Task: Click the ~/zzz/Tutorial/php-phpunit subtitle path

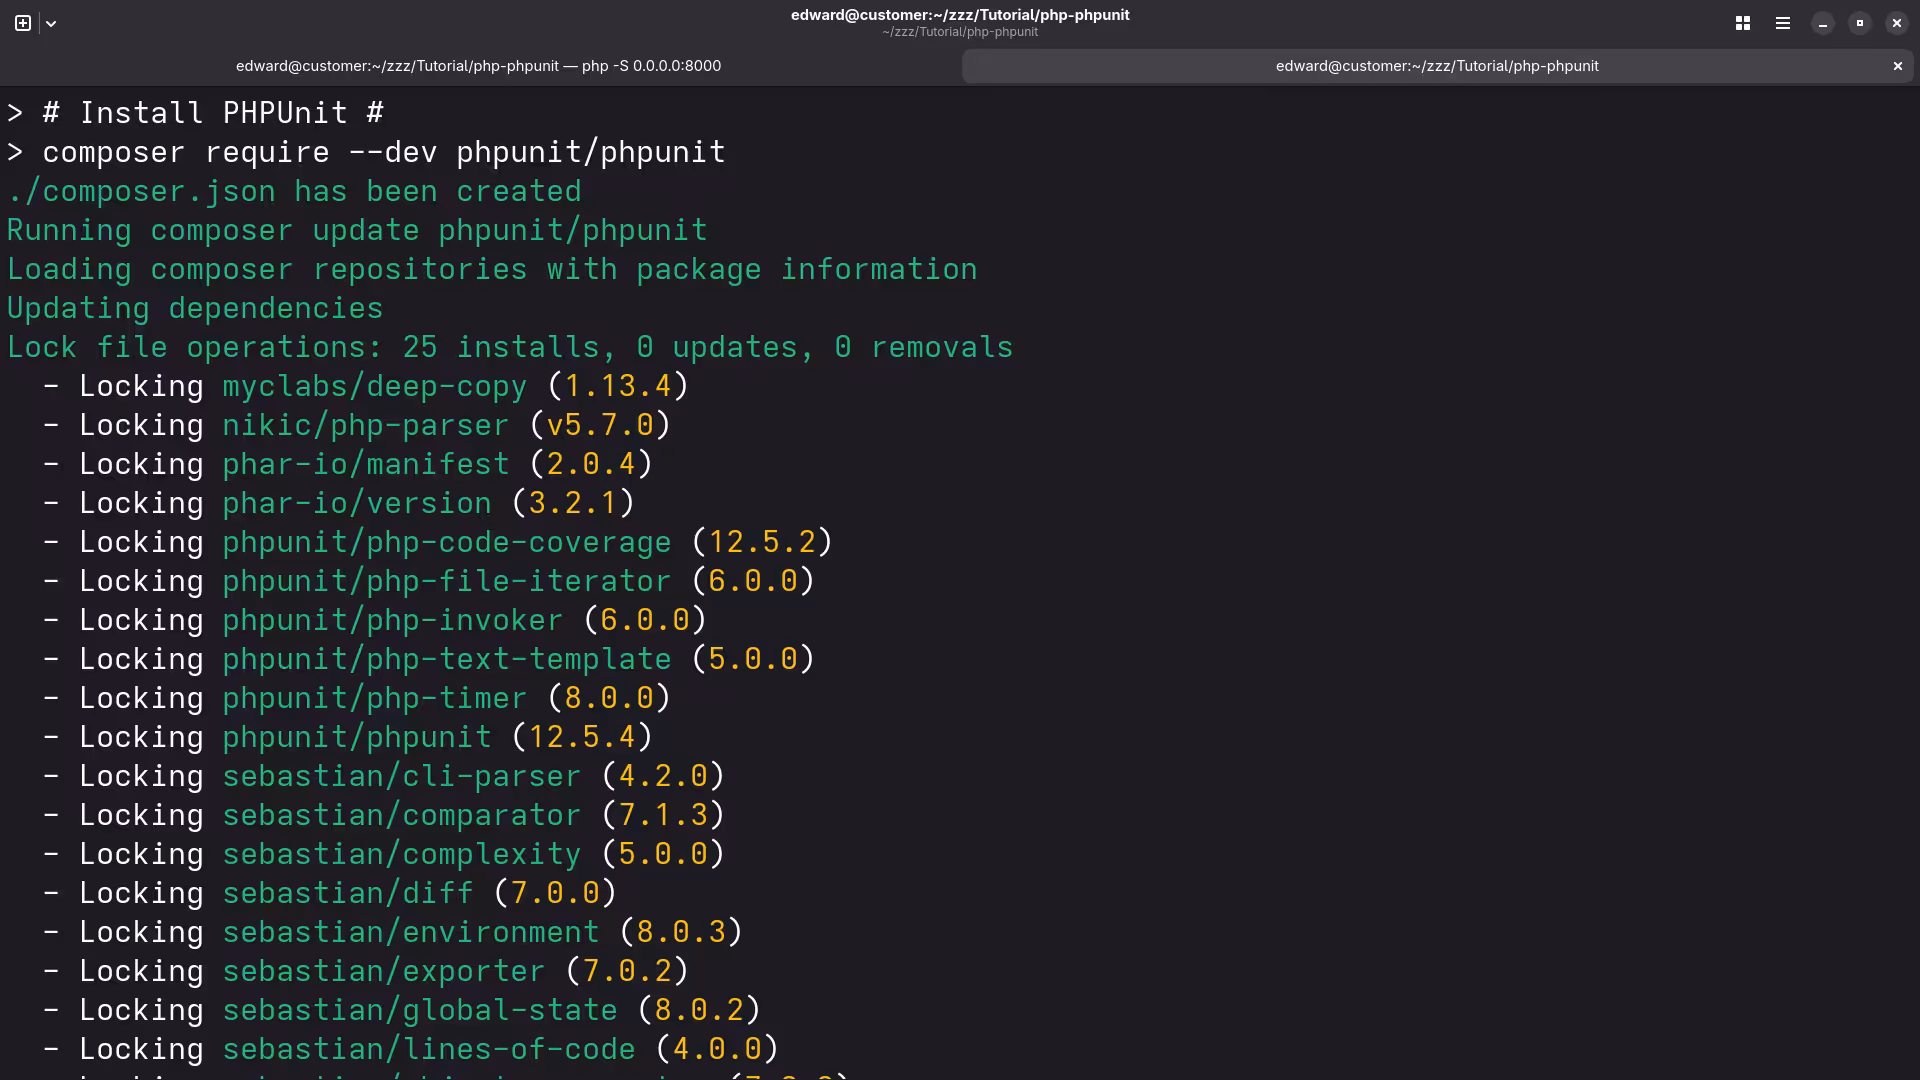Action: tap(959, 31)
